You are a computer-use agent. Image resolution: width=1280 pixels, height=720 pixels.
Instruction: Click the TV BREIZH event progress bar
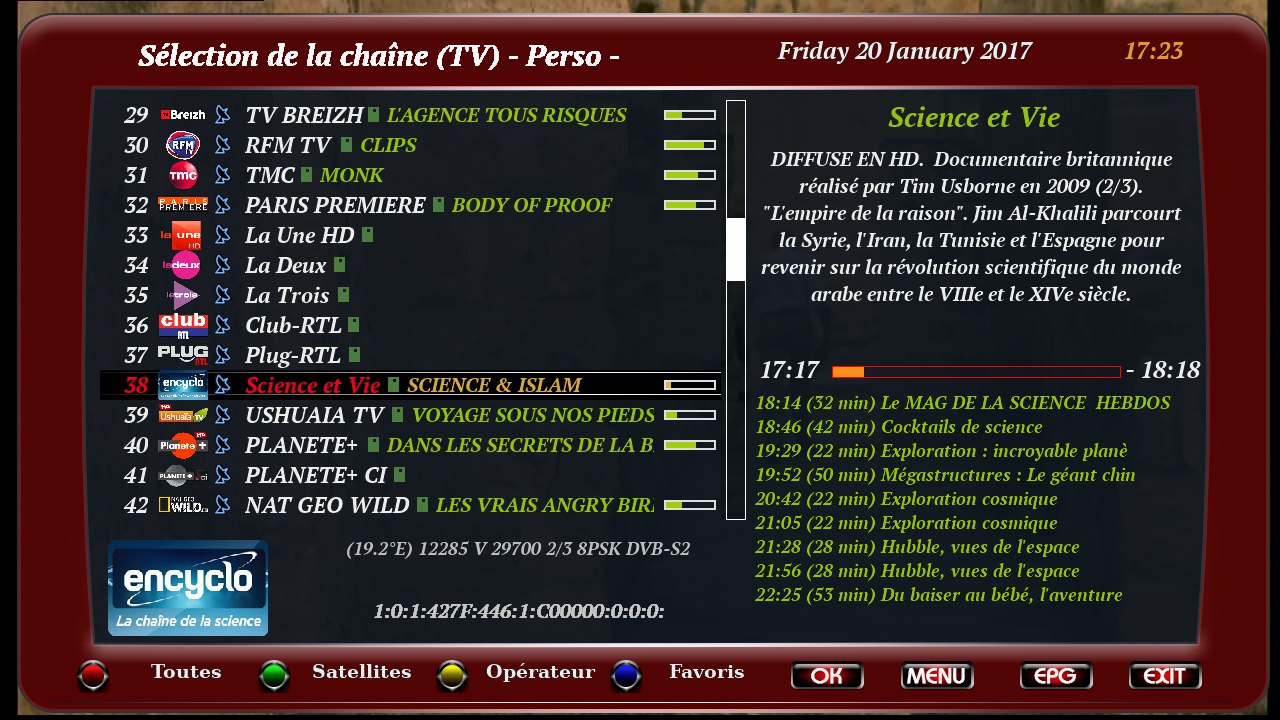point(690,115)
